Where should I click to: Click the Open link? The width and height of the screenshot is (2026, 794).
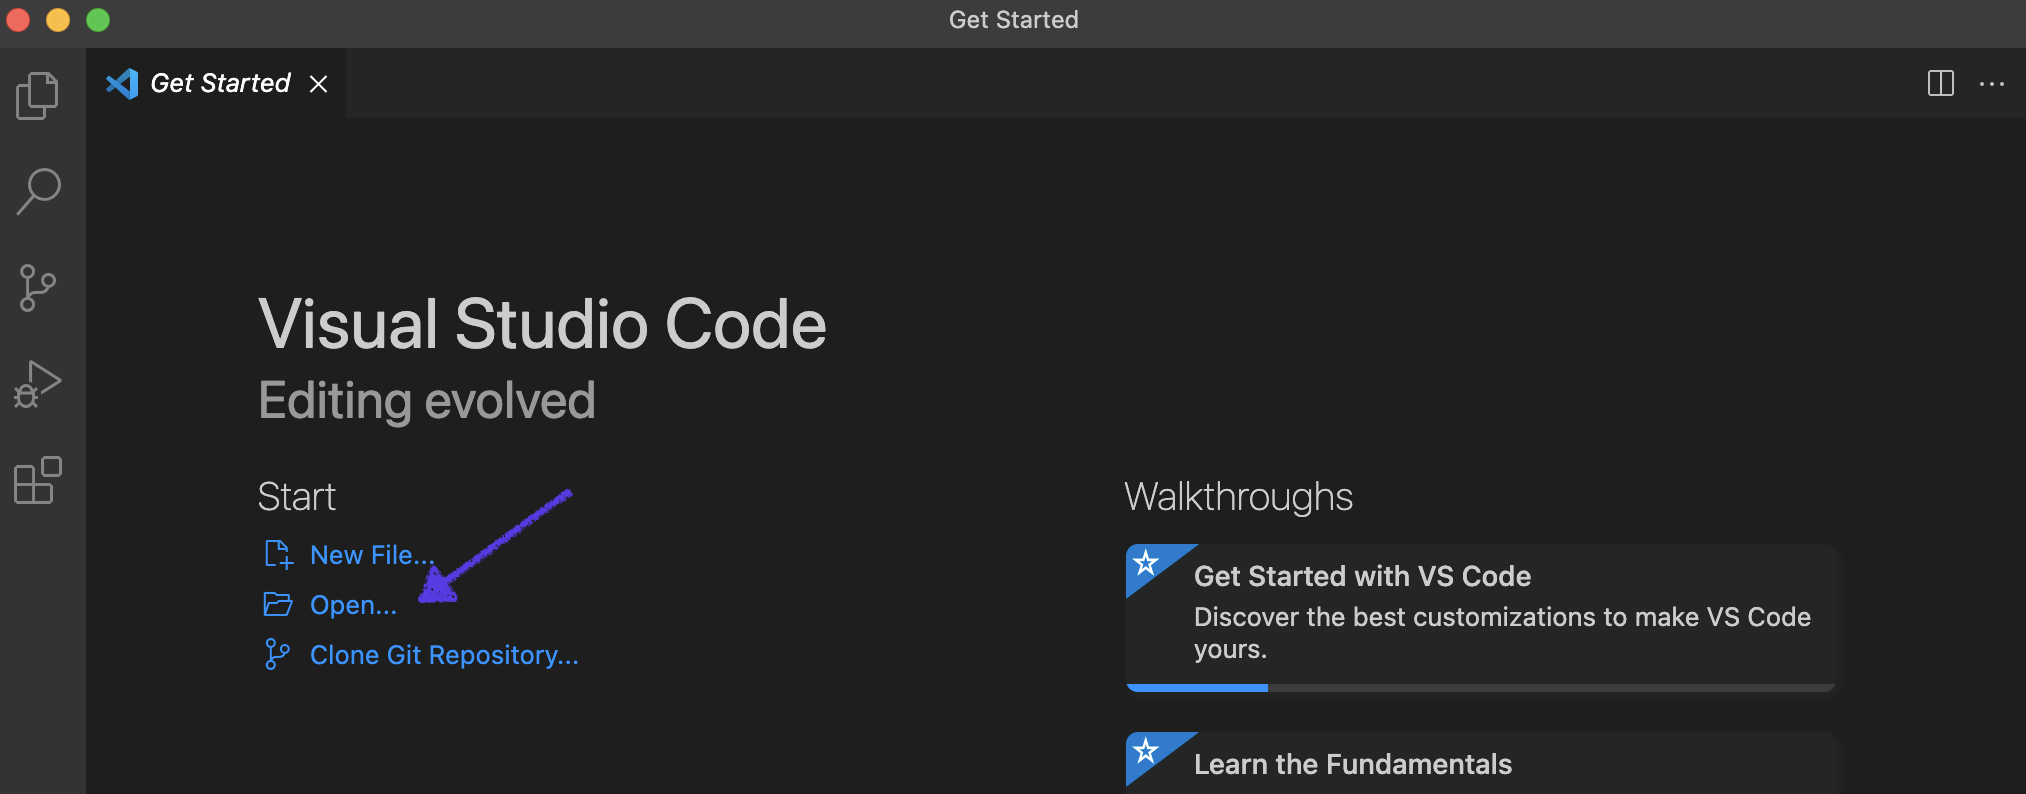click(353, 605)
